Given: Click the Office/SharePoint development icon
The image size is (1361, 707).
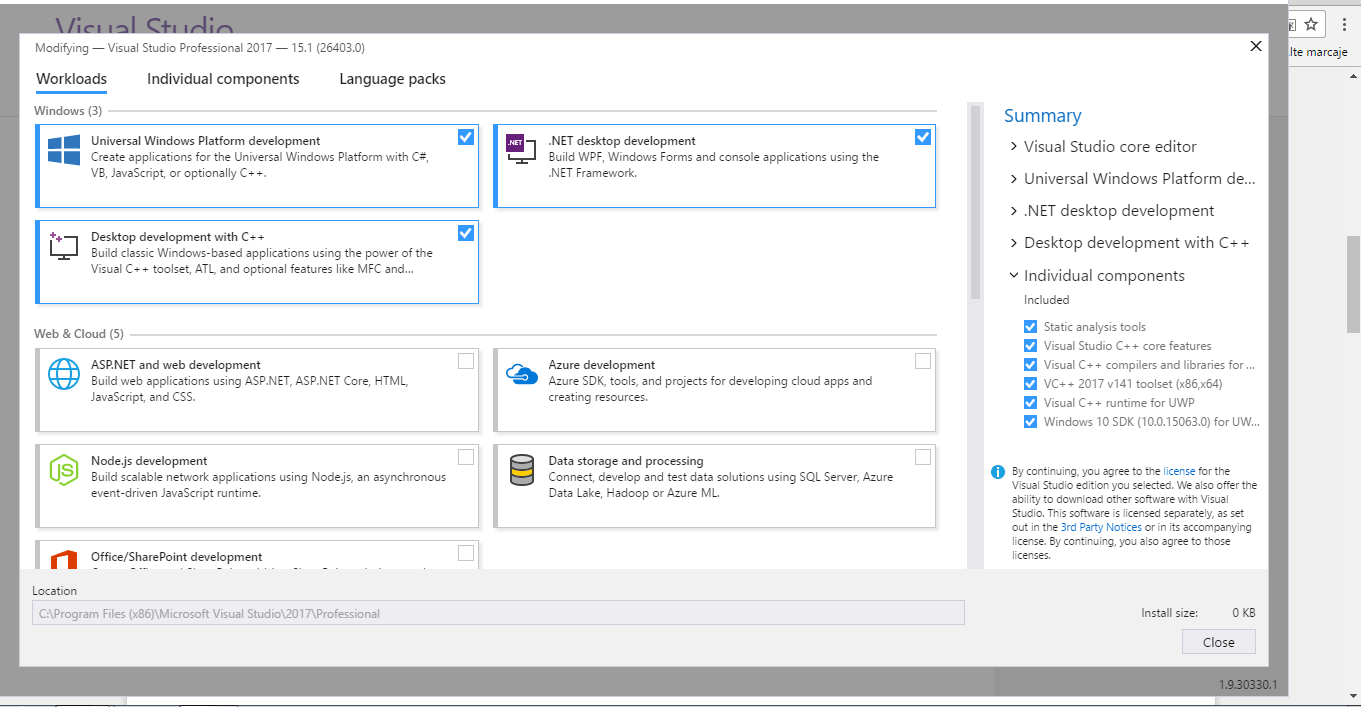Looking at the screenshot, I should (64, 560).
